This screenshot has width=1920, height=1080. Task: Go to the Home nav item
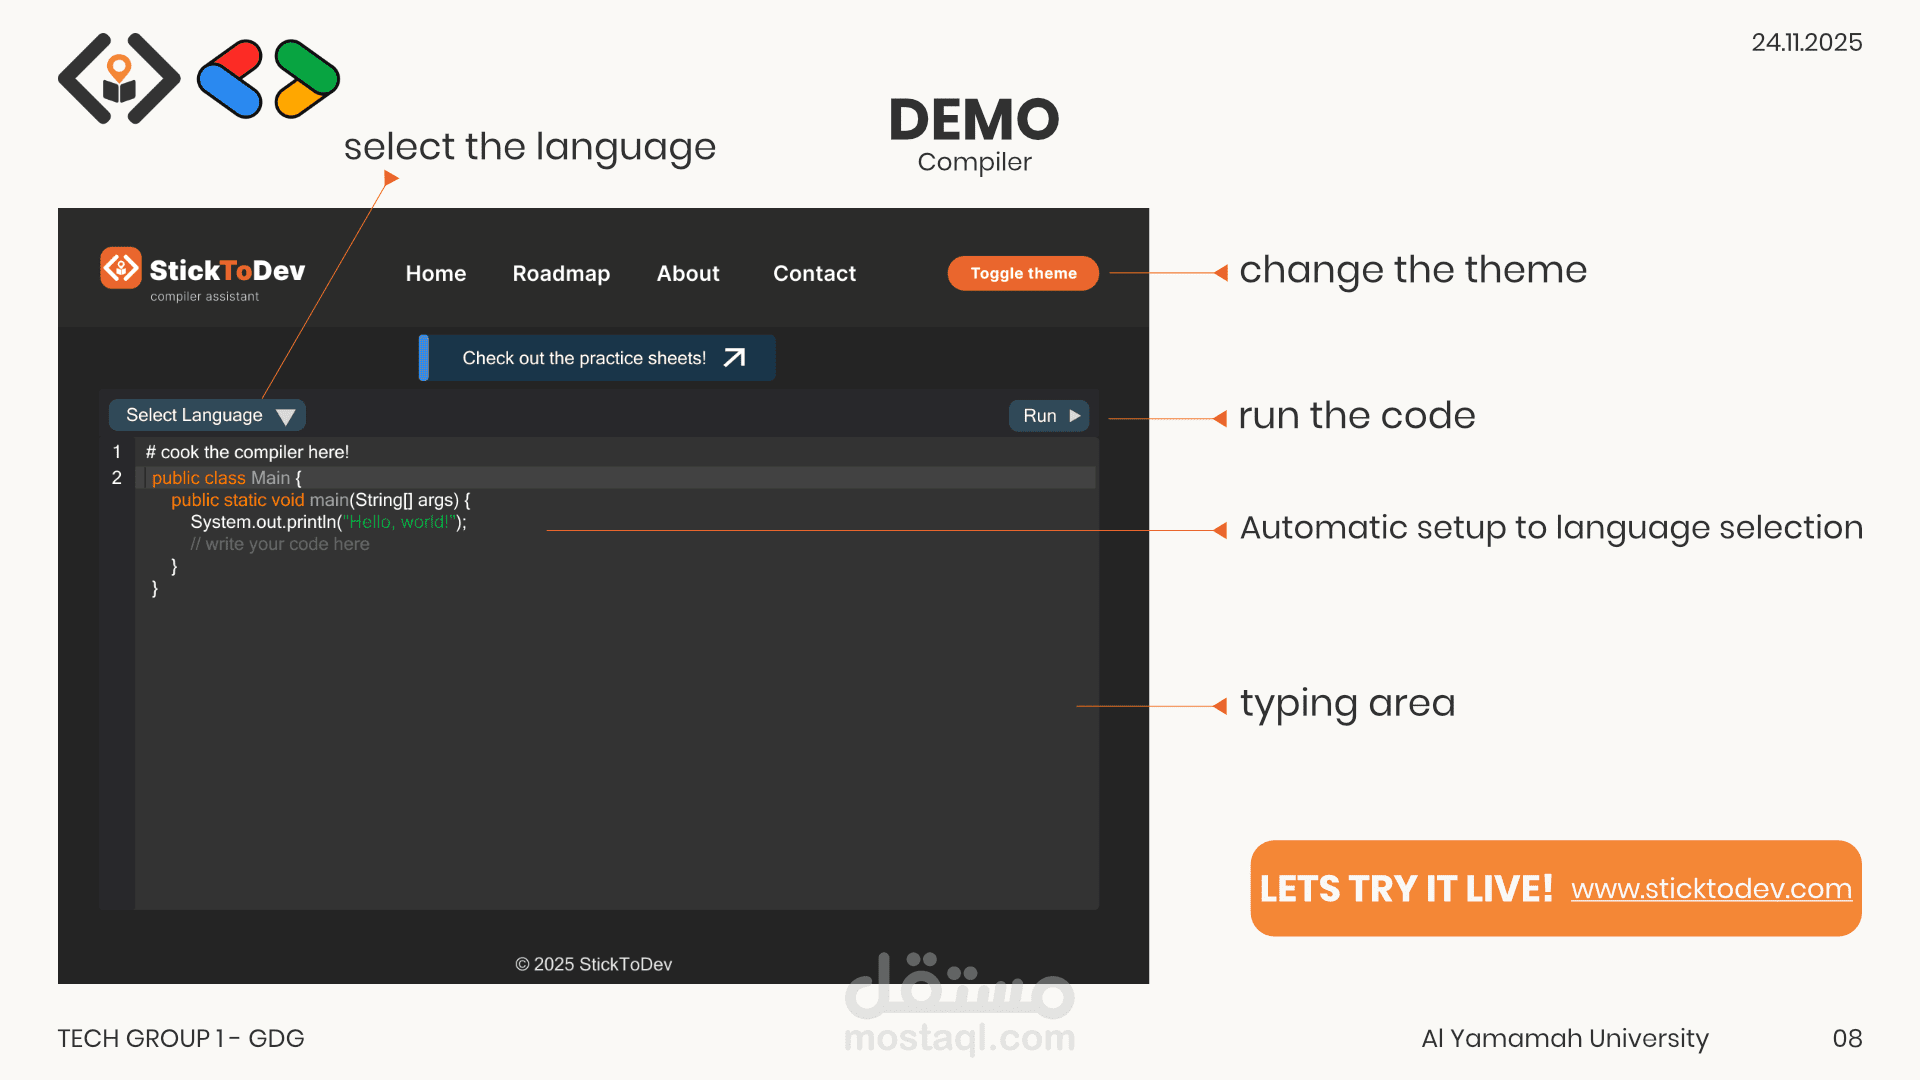tap(436, 273)
